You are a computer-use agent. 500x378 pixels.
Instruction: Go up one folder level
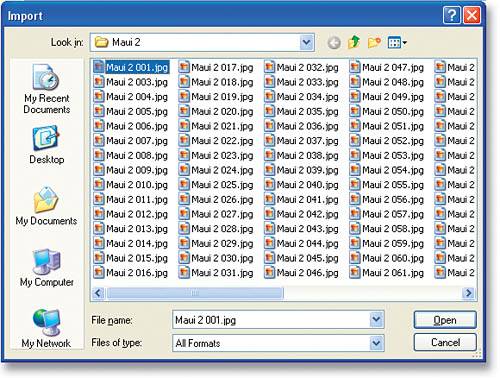[x=354, y=42]
